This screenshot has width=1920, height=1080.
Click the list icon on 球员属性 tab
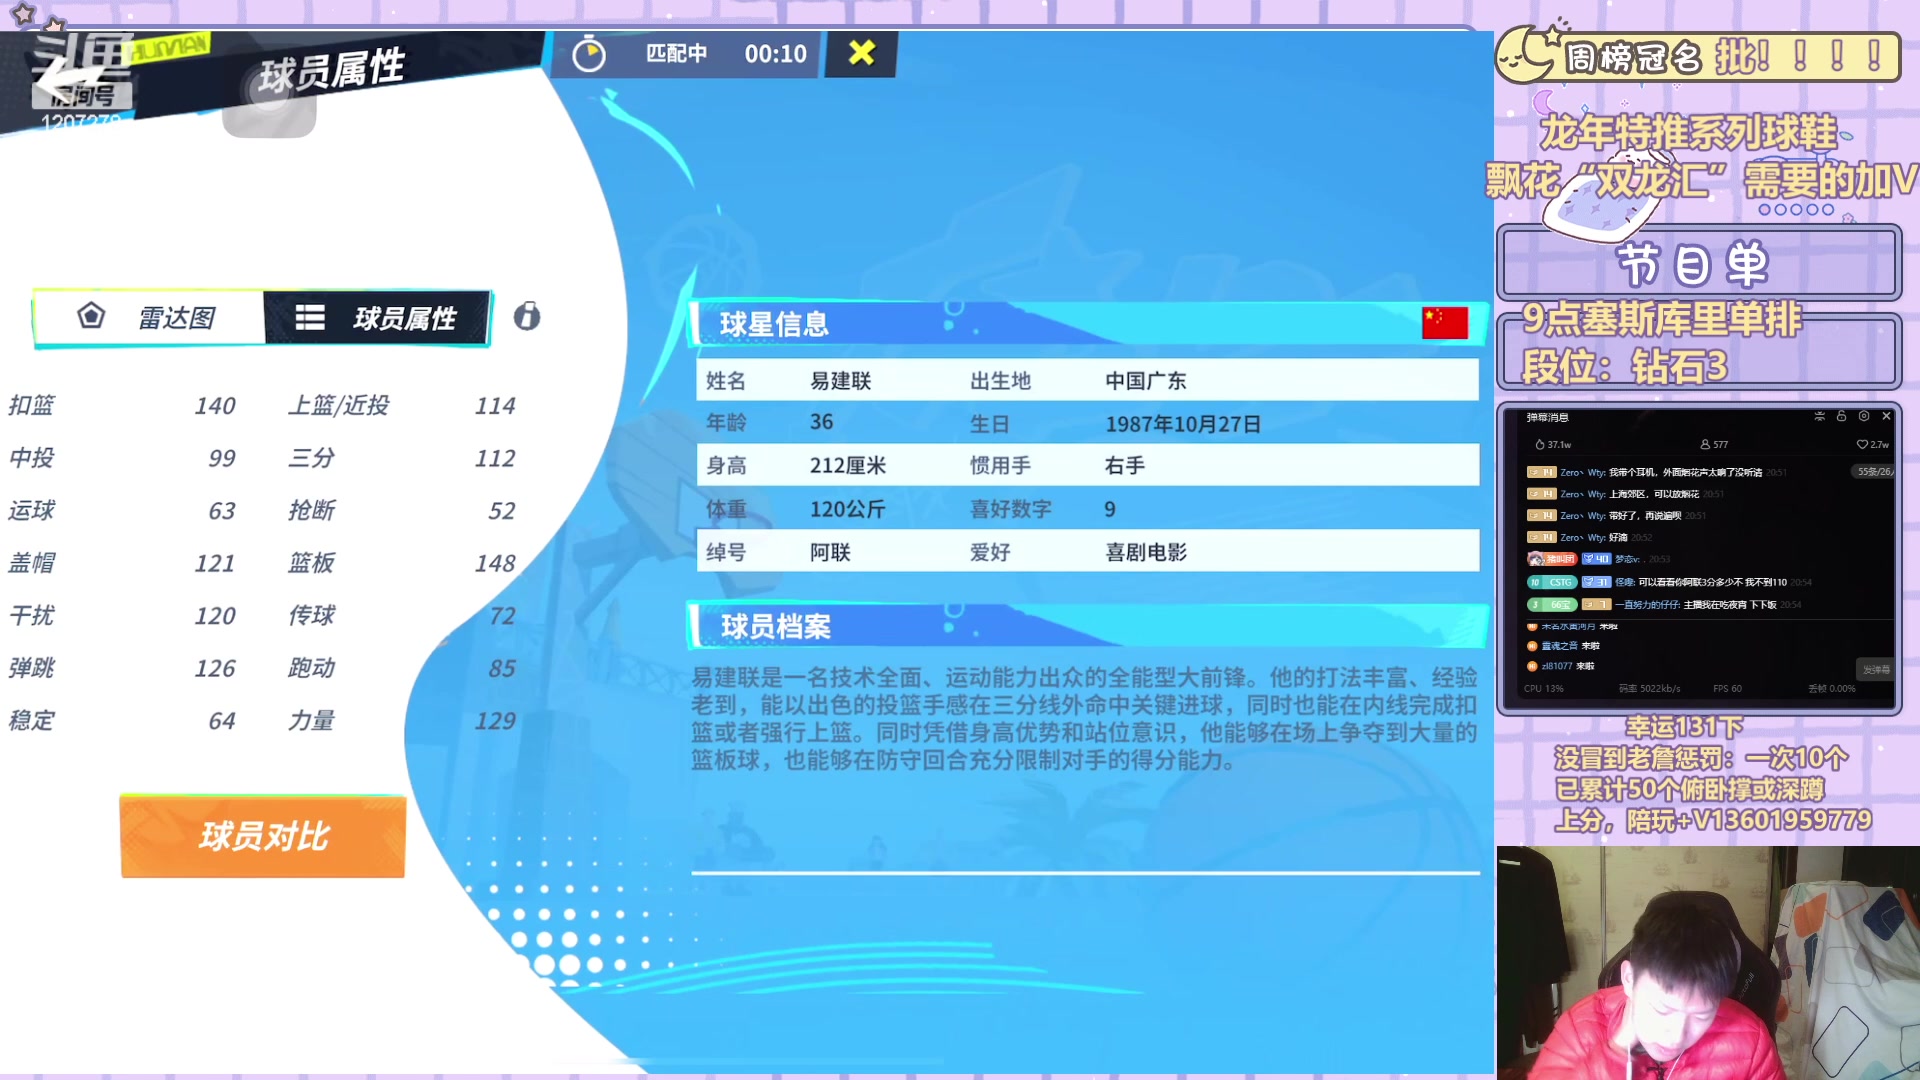(x=310, y=317)
